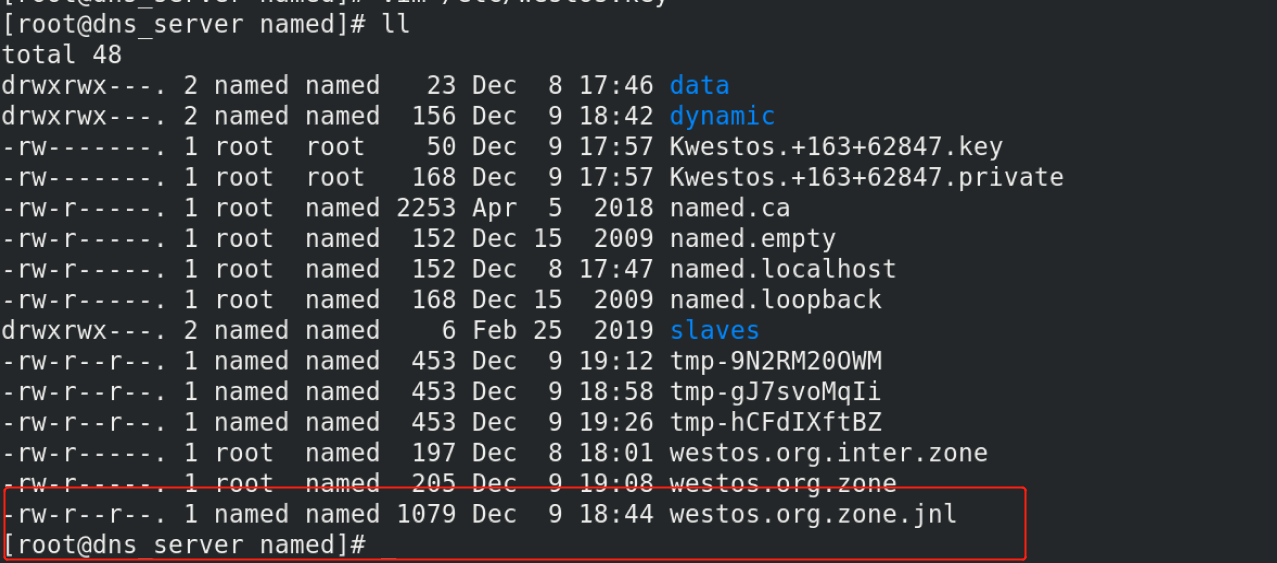Select the tmp-9N2RM20OWM file
The image size is (1277, 563).
pyautogui.click(x=775, y=362)
